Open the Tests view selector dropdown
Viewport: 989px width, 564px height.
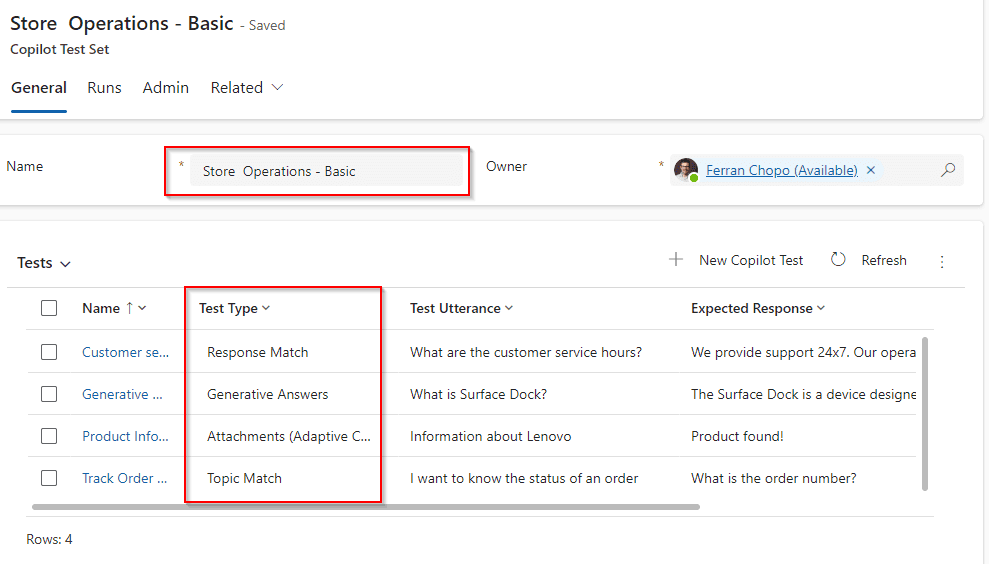[44, 263]
